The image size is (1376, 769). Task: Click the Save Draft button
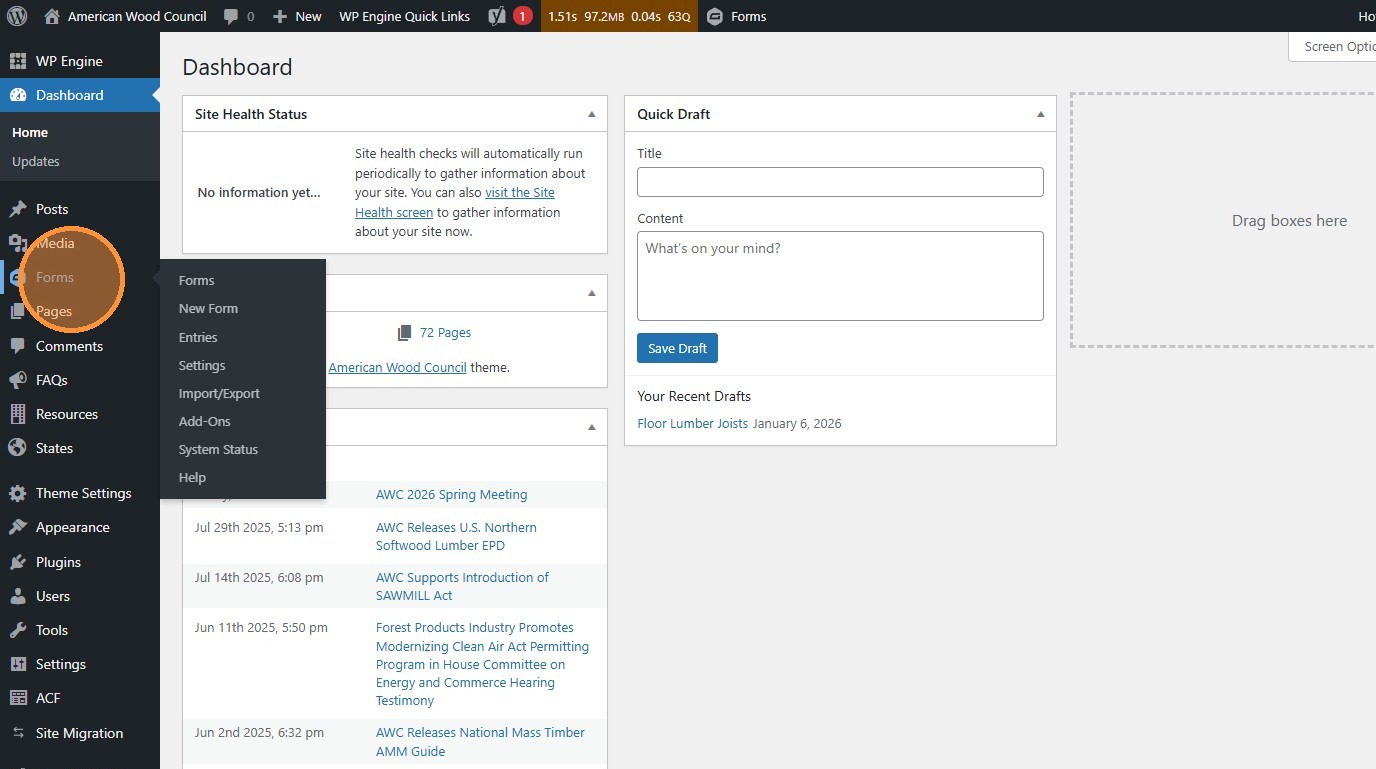coord(677,348)
